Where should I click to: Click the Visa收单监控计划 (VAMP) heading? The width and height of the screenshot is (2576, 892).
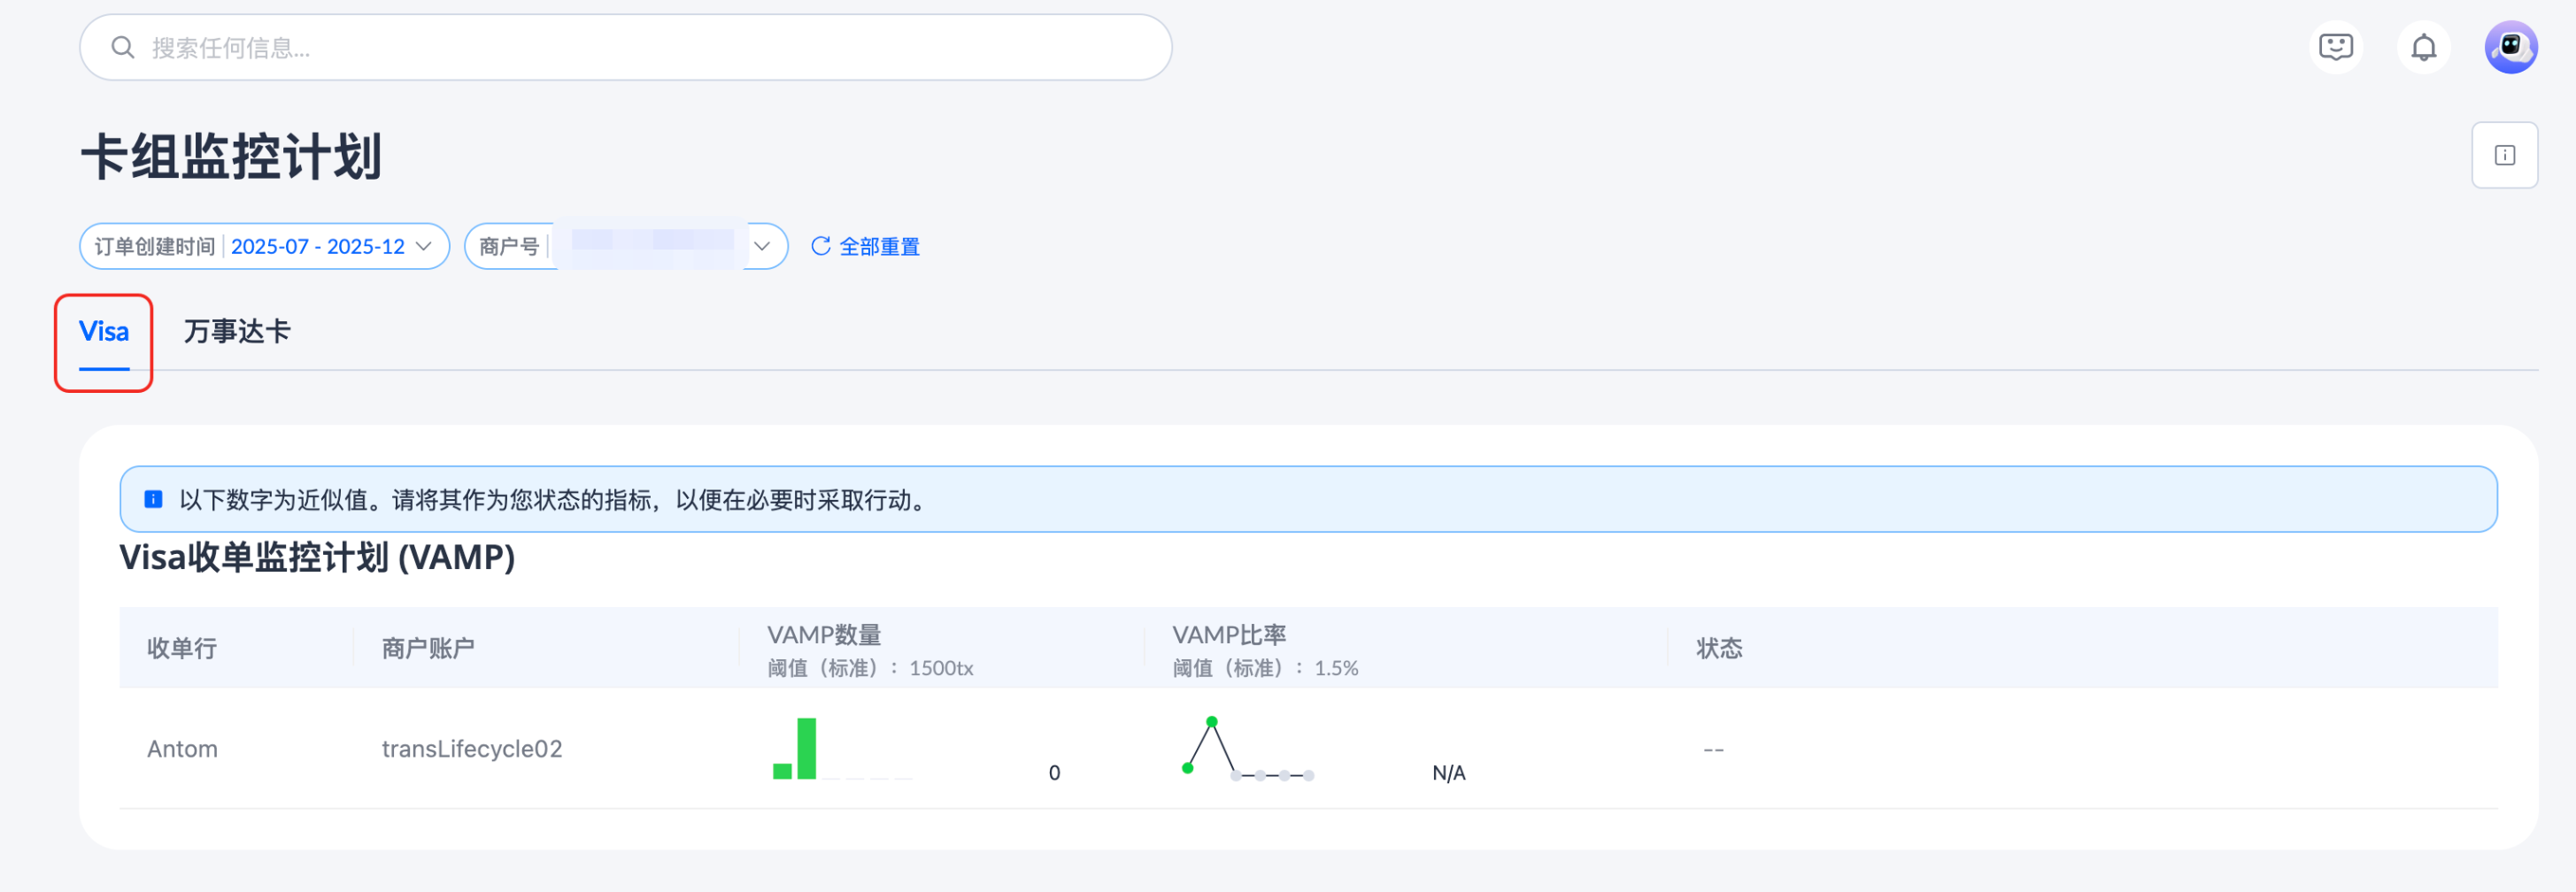[317, 557]
